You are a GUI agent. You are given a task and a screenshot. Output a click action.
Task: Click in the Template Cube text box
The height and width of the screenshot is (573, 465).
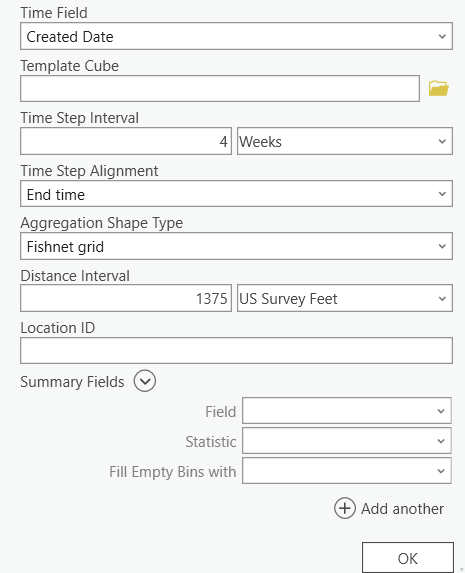[220, 88]
